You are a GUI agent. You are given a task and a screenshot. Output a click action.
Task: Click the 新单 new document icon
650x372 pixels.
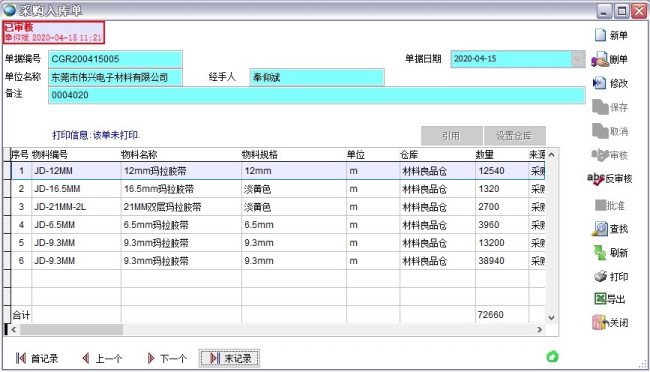pyautogui.click(x=600, y=35)
